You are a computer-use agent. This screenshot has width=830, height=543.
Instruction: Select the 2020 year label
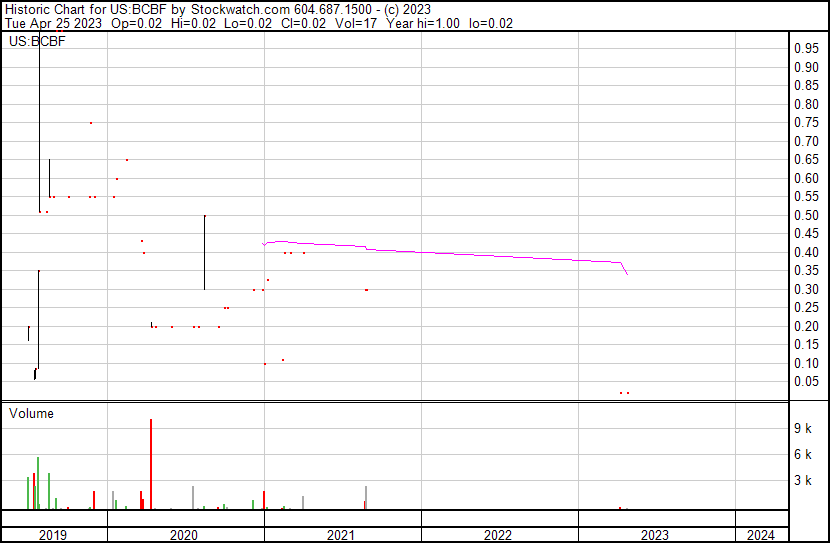tap(184, 535)
